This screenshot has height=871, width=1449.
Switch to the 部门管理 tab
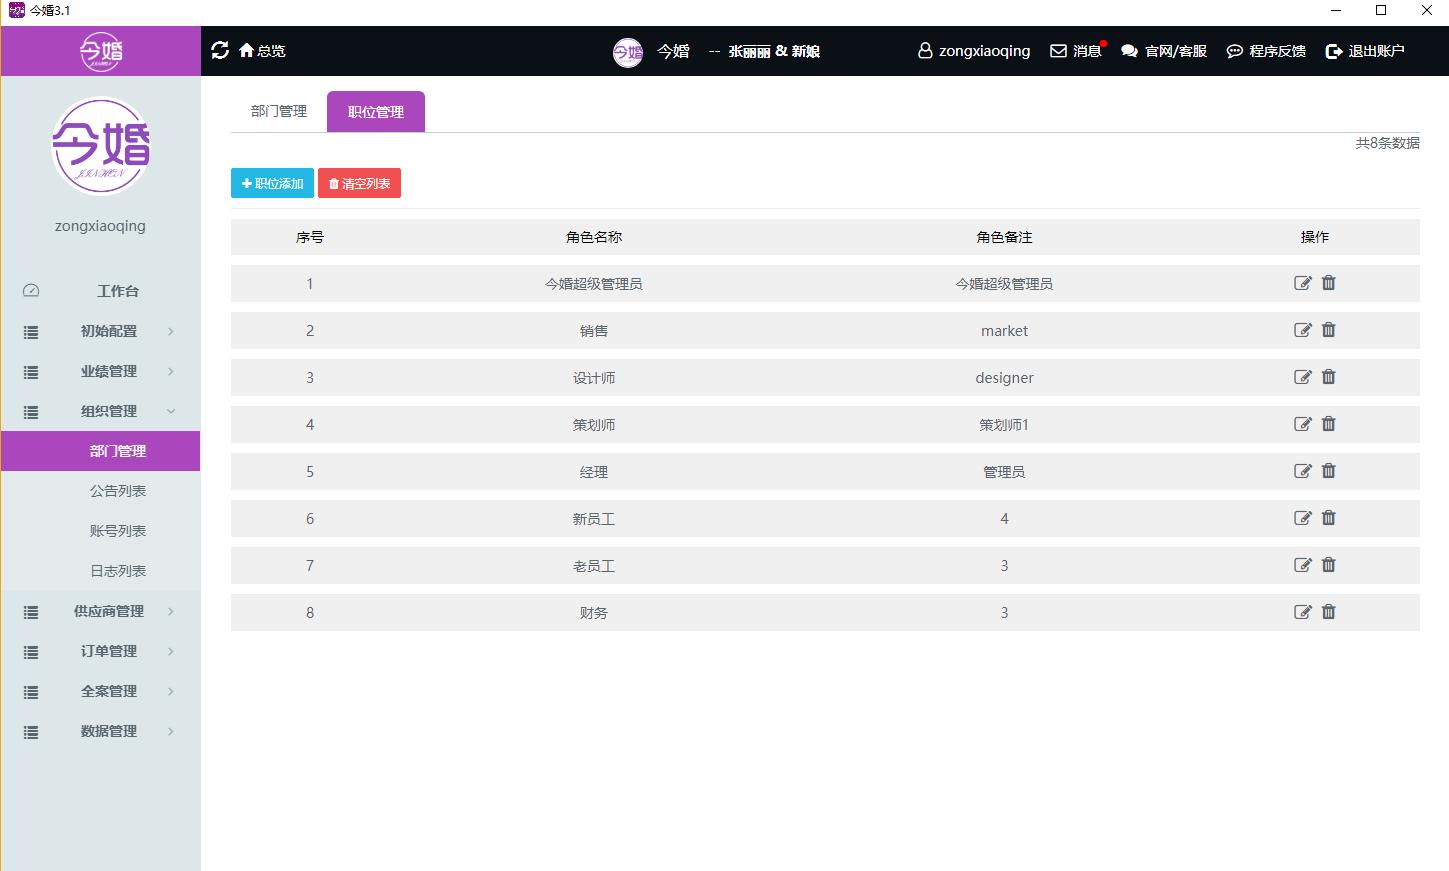point(279,111)
